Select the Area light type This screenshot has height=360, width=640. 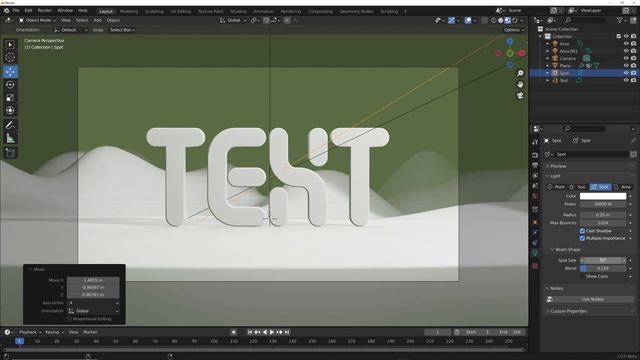[622, 187]
